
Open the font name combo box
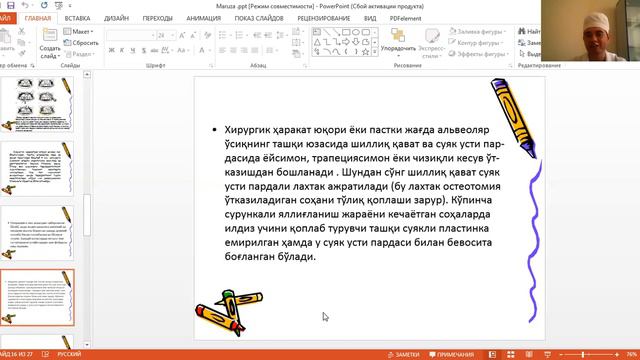click(131, 36)
